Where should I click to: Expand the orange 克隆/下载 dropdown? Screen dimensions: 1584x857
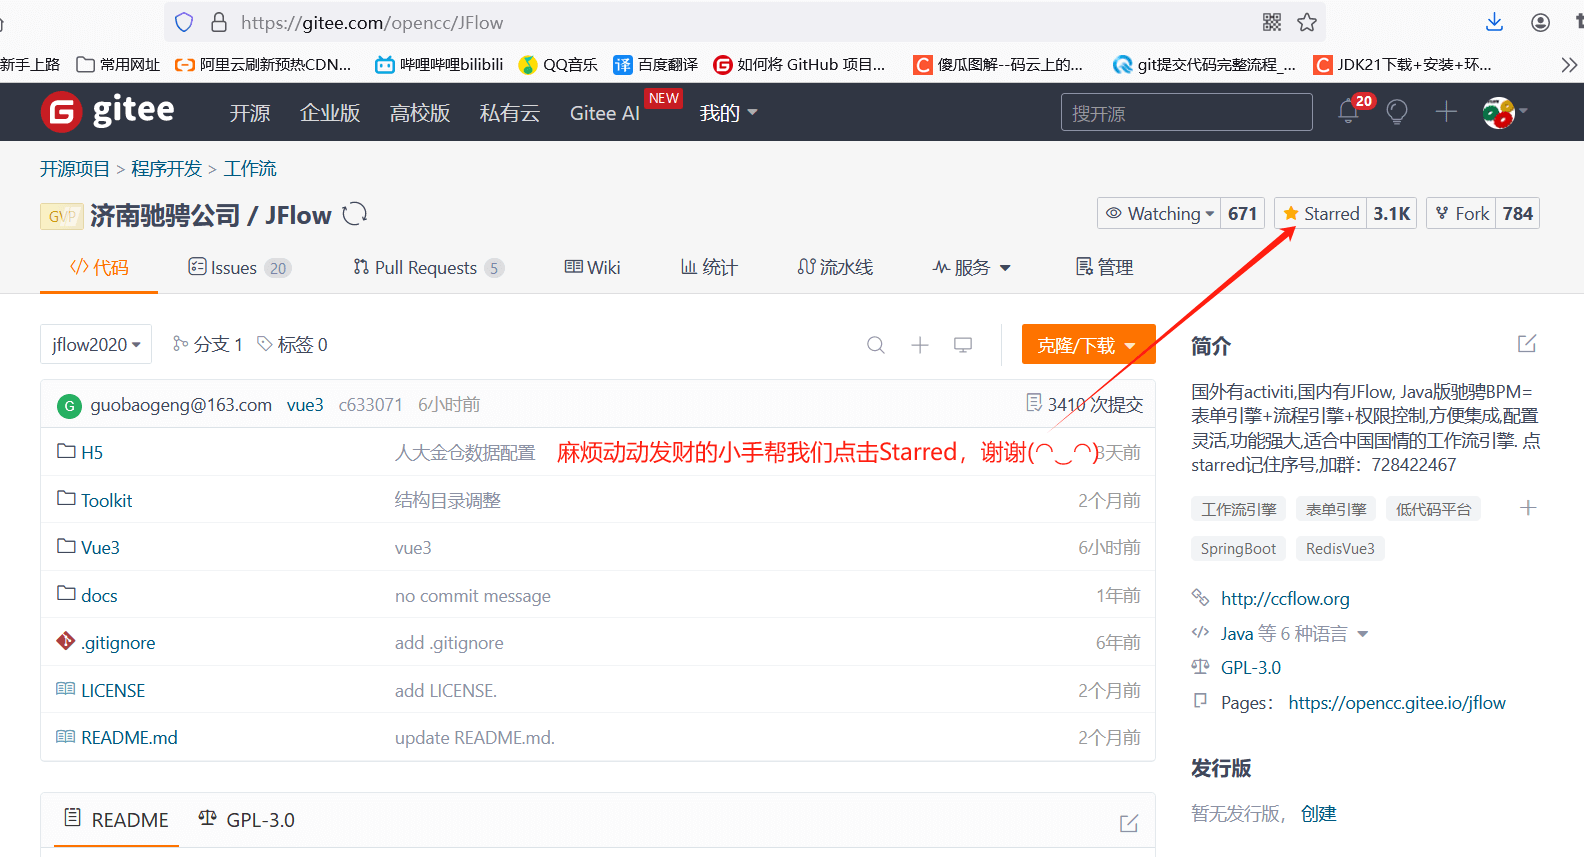[x=1087, y=345]
